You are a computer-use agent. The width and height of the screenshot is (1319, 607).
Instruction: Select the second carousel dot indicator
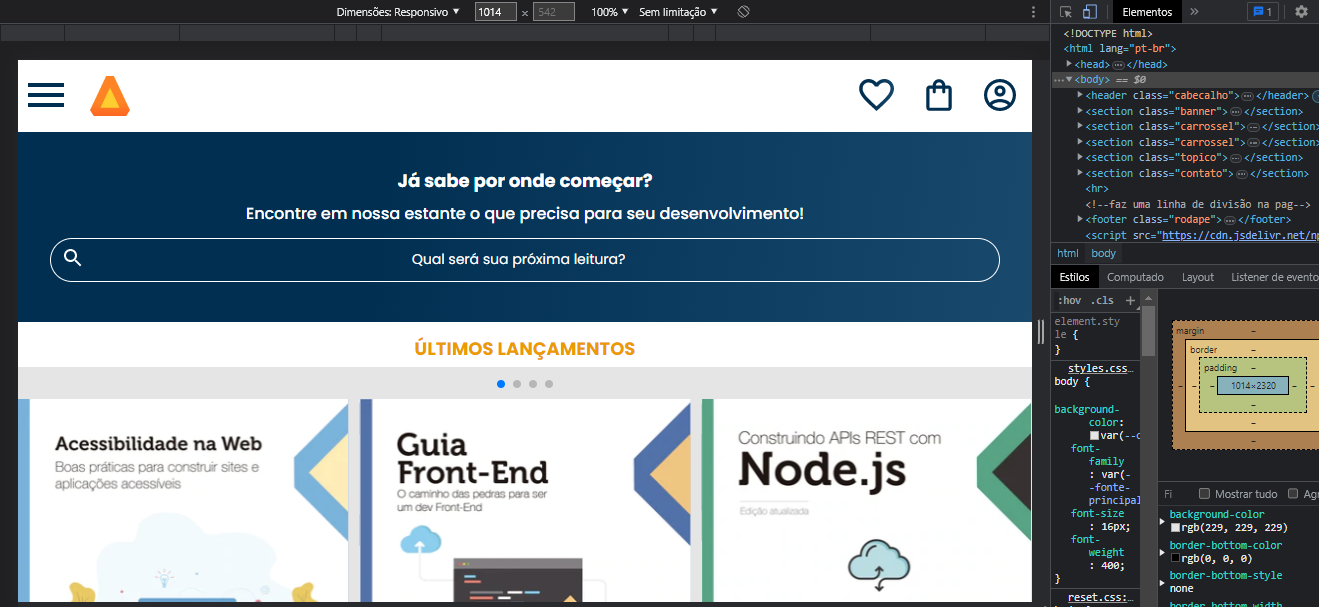coord(517,384)
